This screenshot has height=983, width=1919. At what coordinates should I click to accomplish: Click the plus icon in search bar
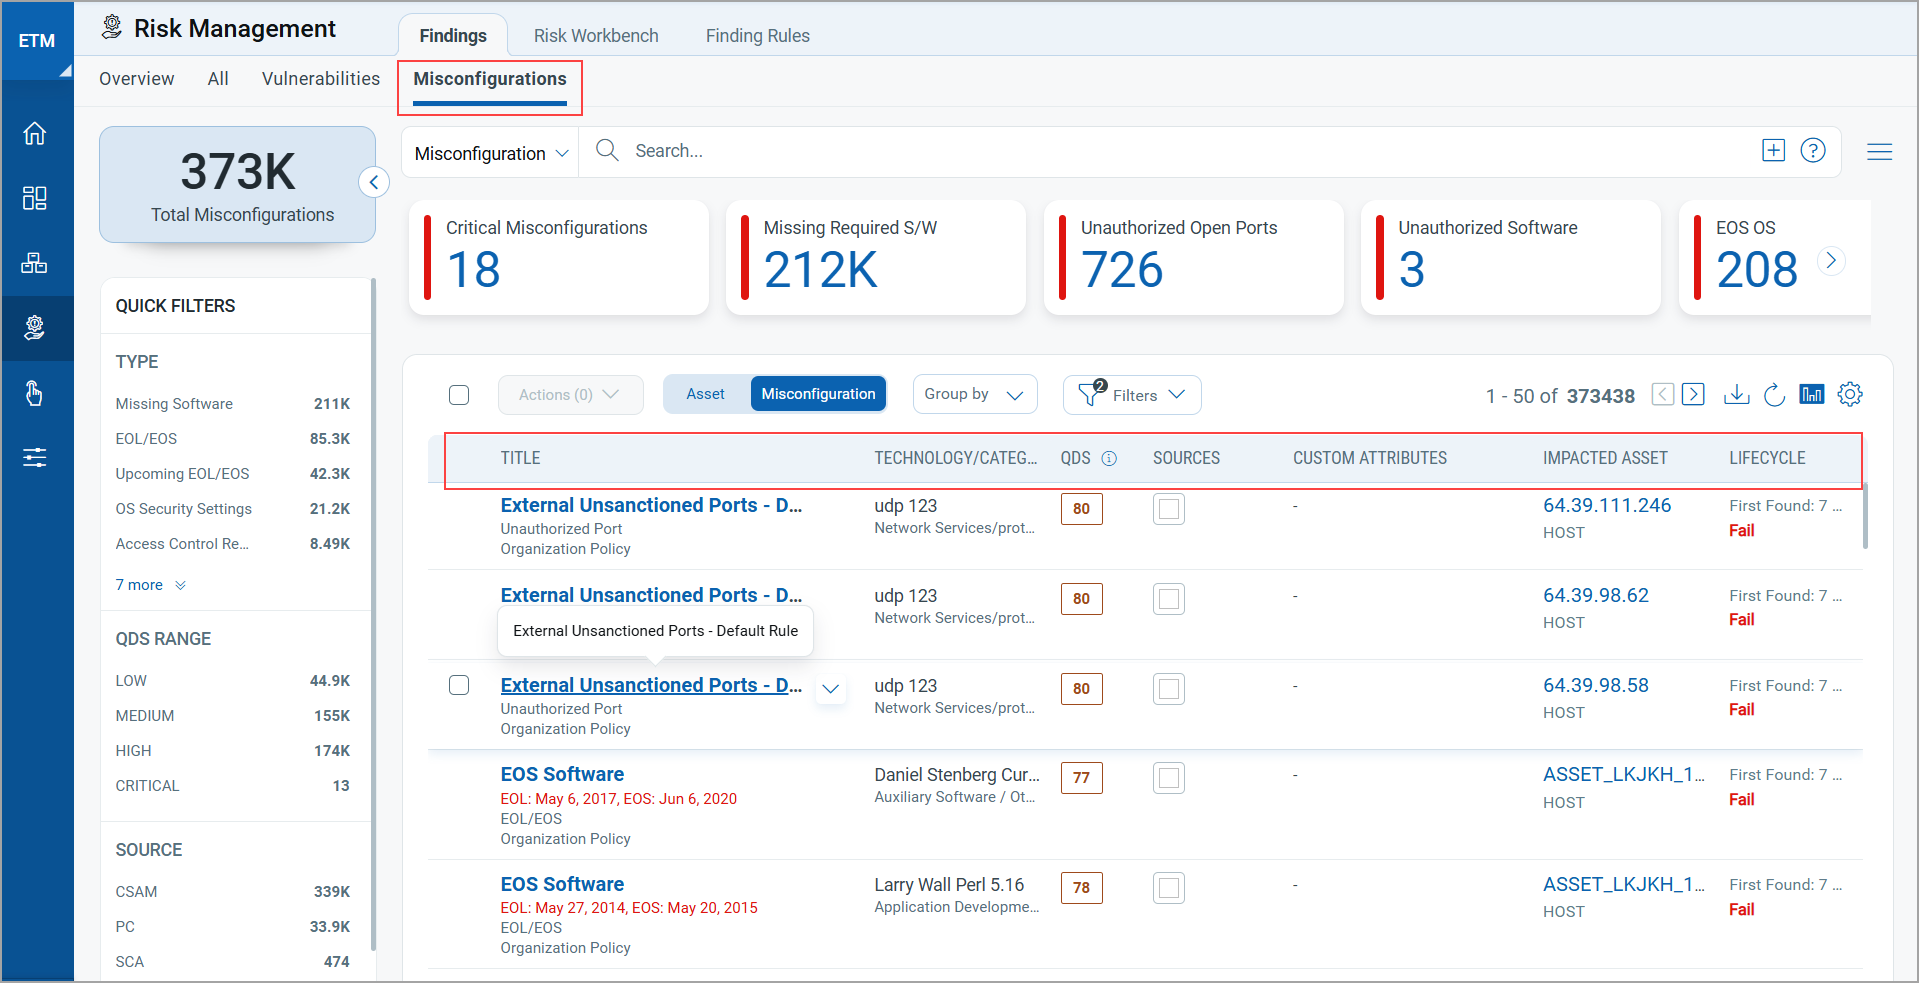[x=1773, y=151]
